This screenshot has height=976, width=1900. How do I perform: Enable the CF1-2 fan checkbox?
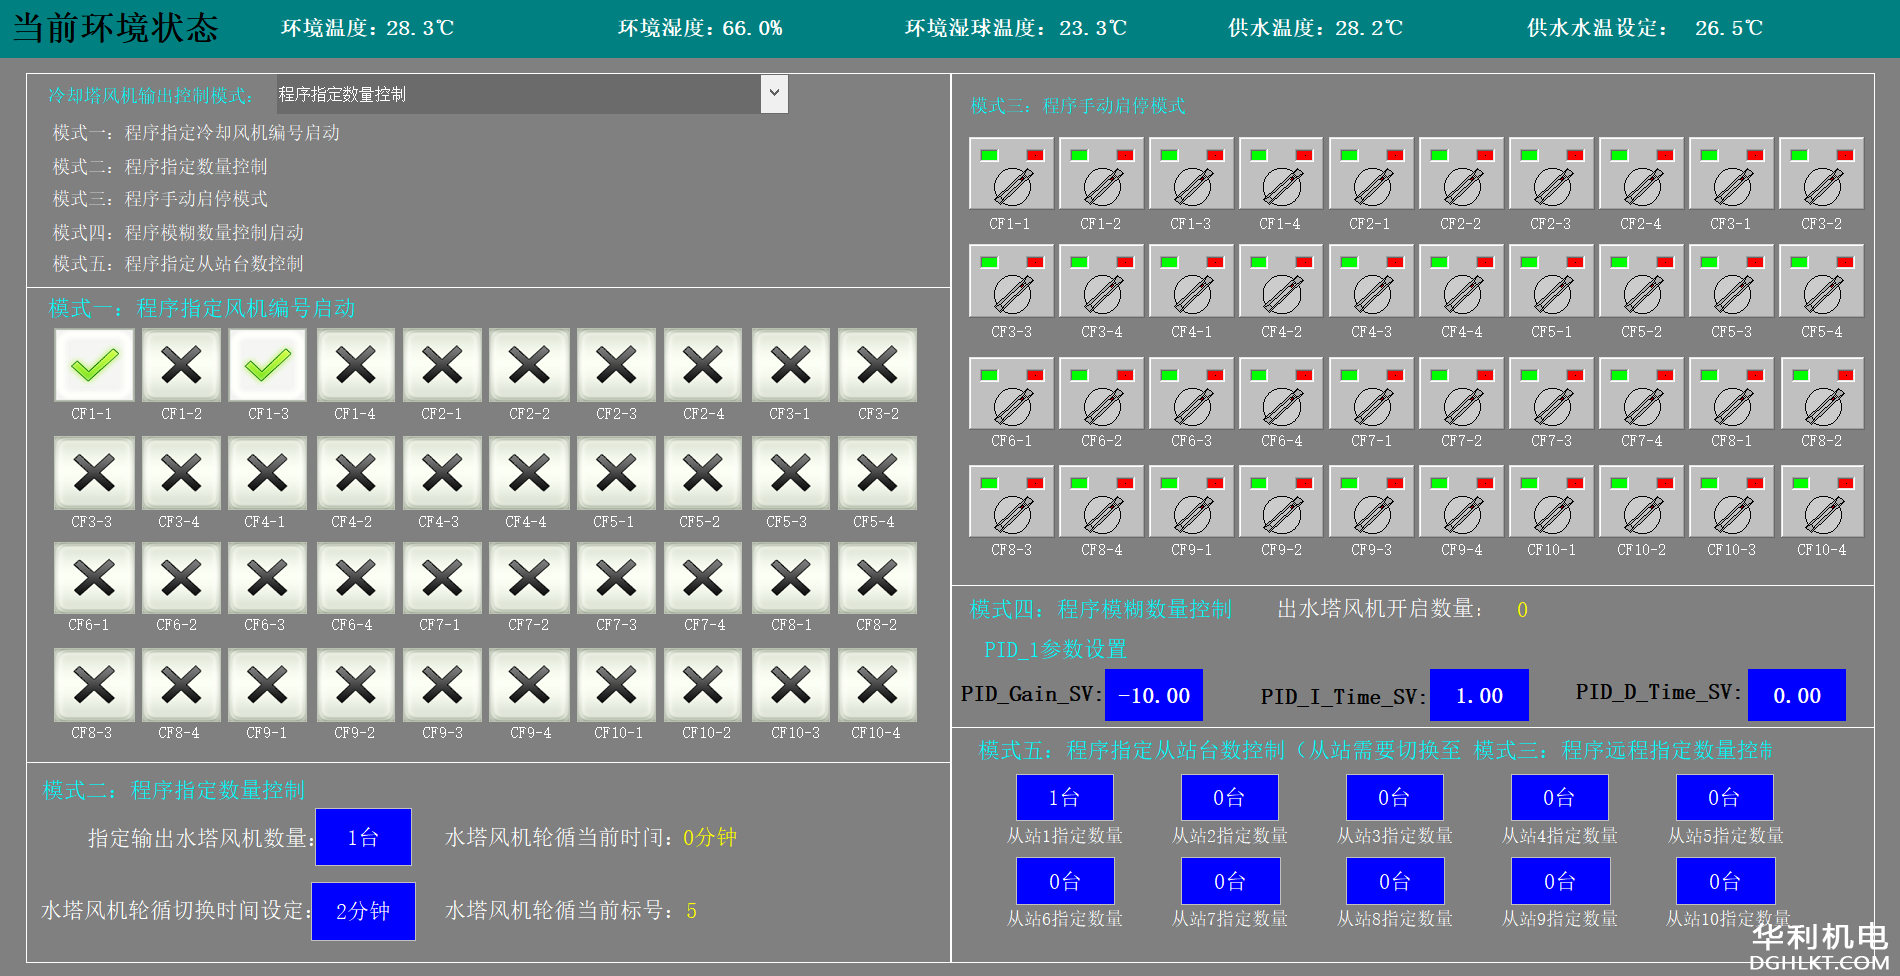[x=181, y=365]
